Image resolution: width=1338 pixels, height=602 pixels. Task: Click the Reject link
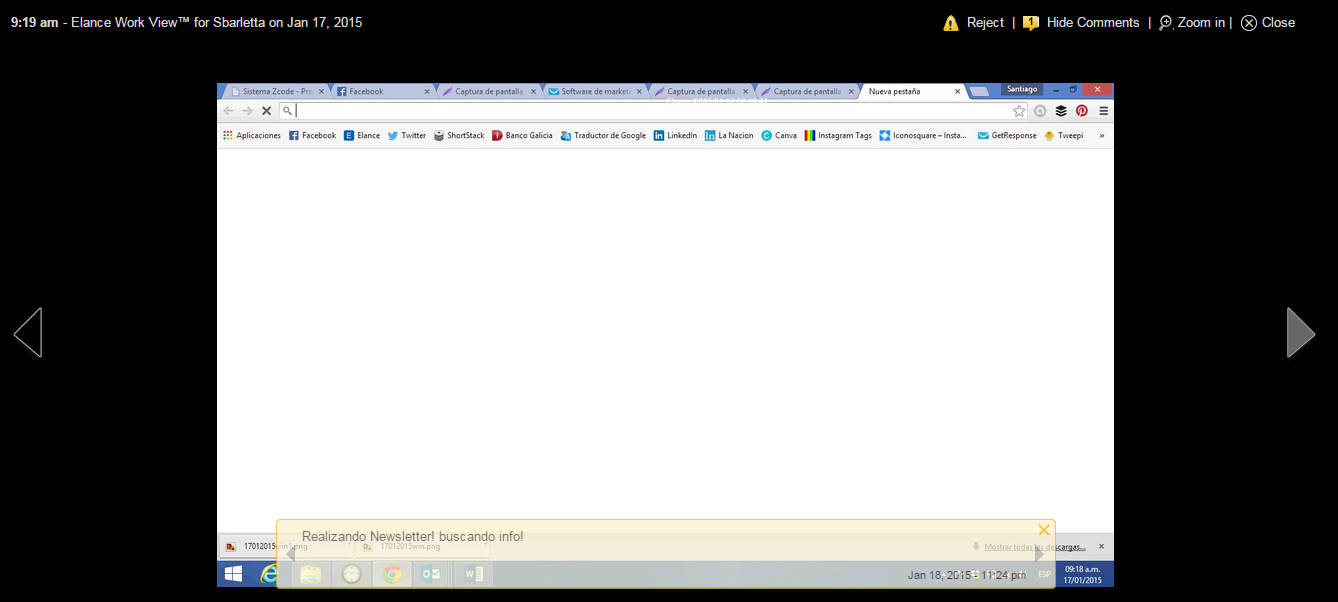point(985,22)
